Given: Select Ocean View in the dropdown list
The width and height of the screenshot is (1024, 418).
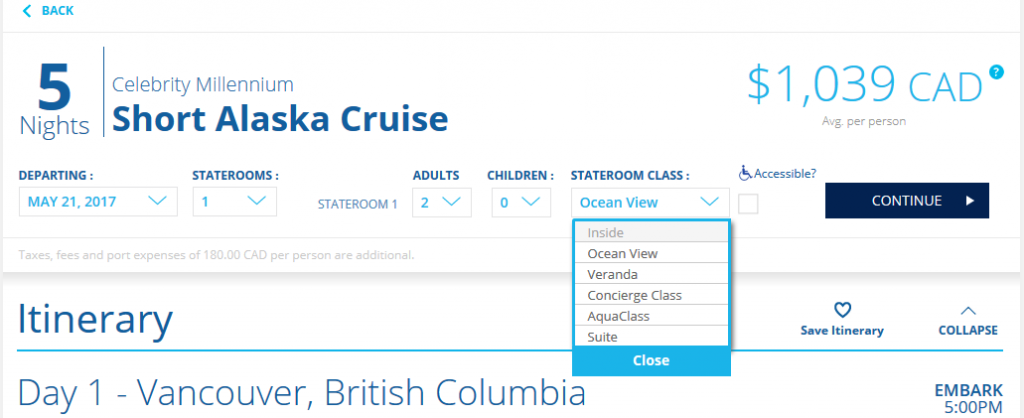Looking at the screenshot, I should (x=651, y=253).
